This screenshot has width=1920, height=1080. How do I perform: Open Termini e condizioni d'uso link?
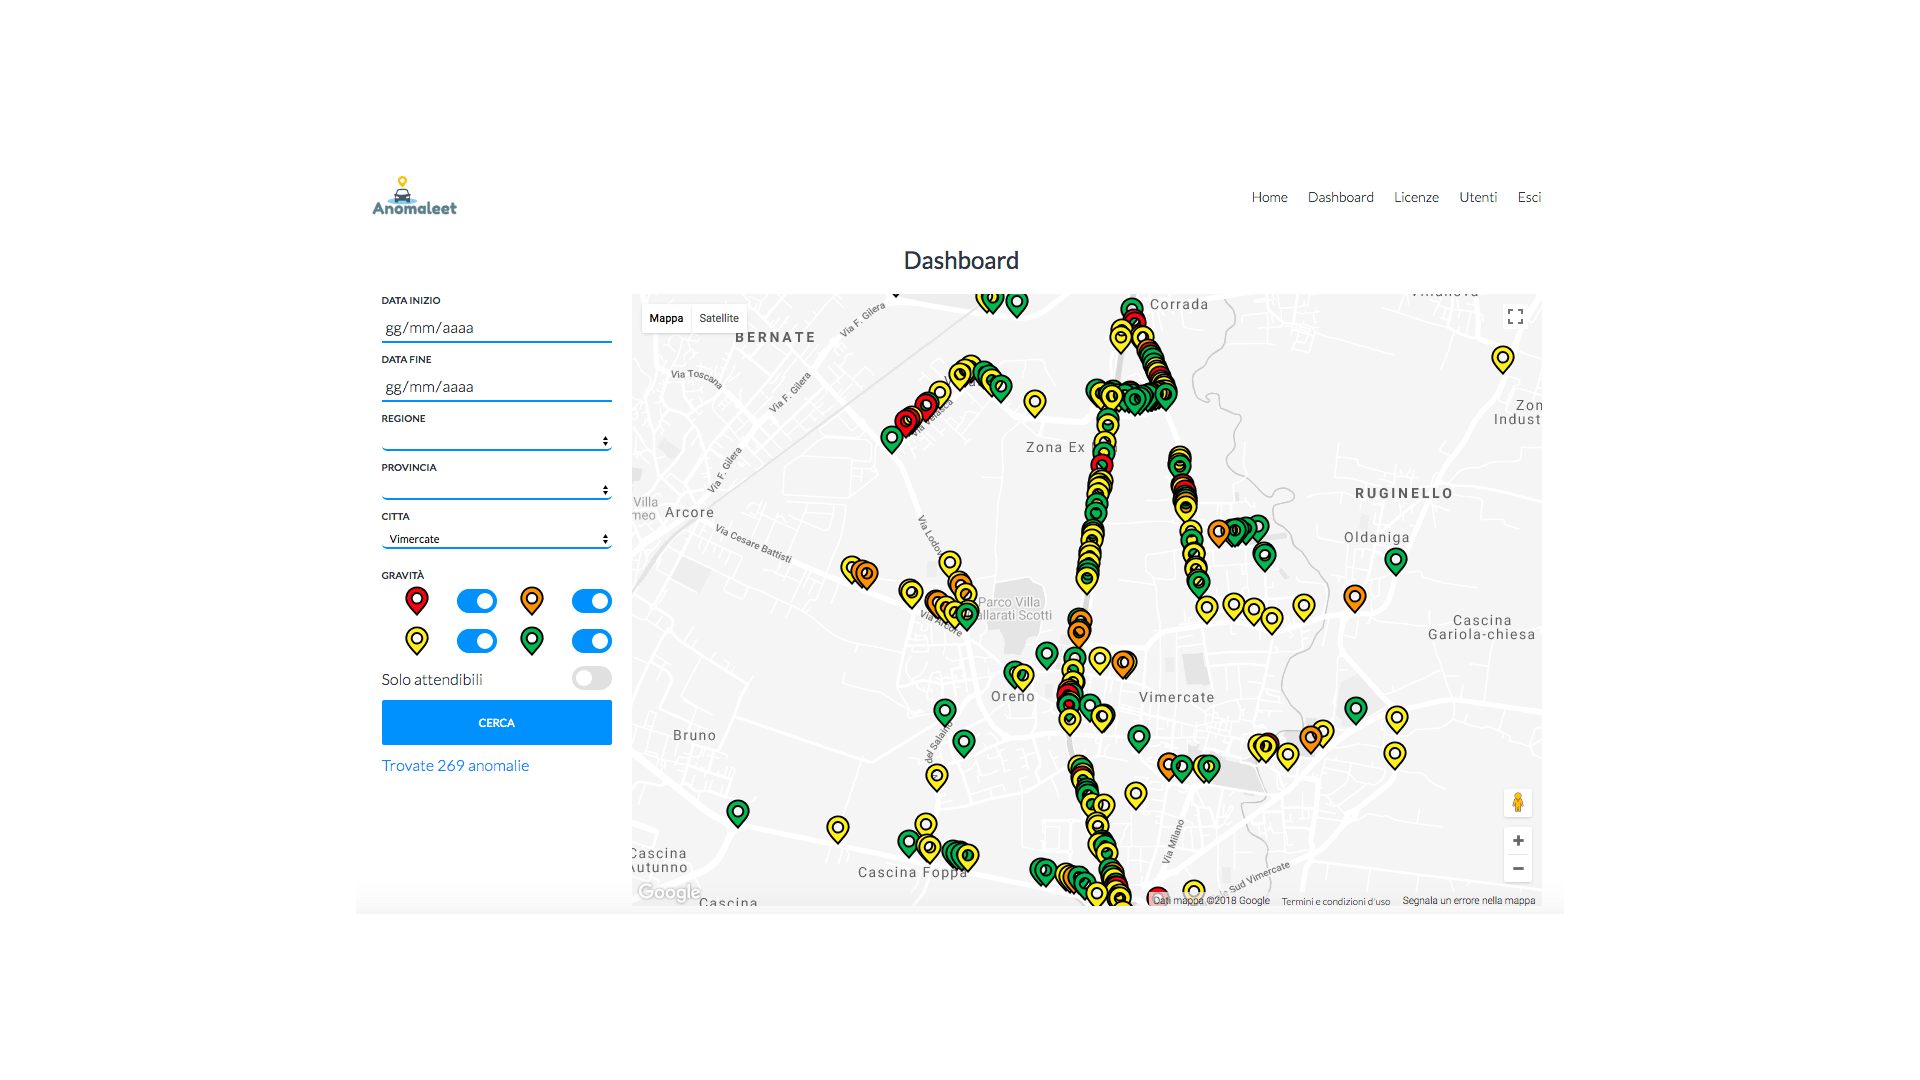pyautogui.click(x=1335, y=901)
